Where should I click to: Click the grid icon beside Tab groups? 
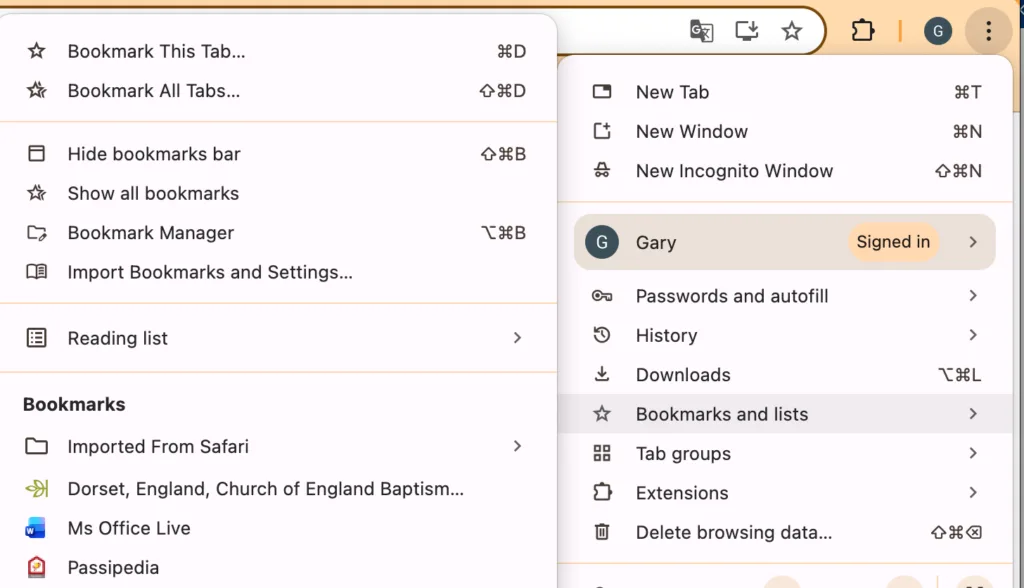coord(602,453)
